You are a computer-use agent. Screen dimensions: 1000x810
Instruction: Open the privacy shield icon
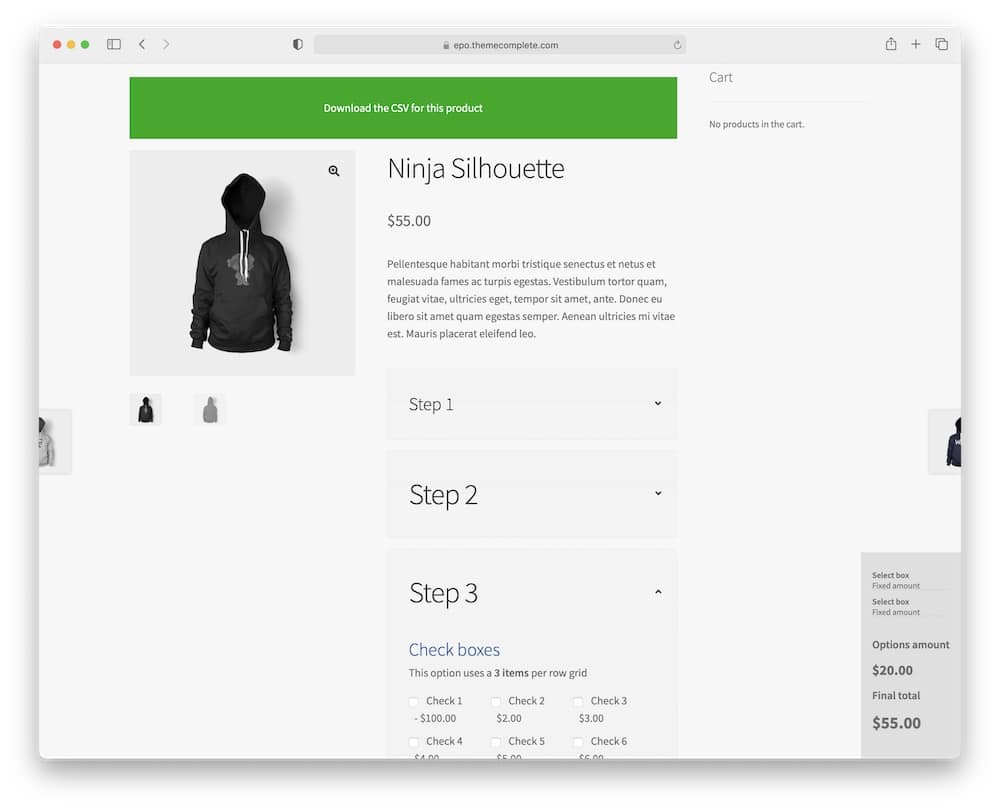tap(297, 44)
